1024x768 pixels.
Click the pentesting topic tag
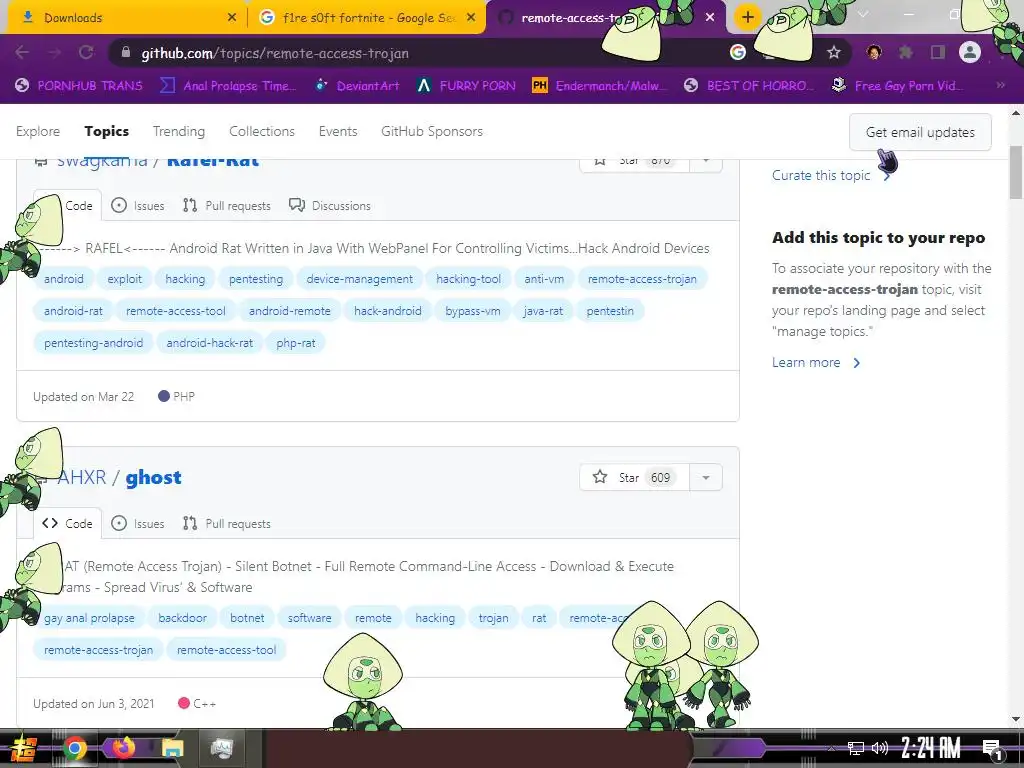[x=256, y=279]
